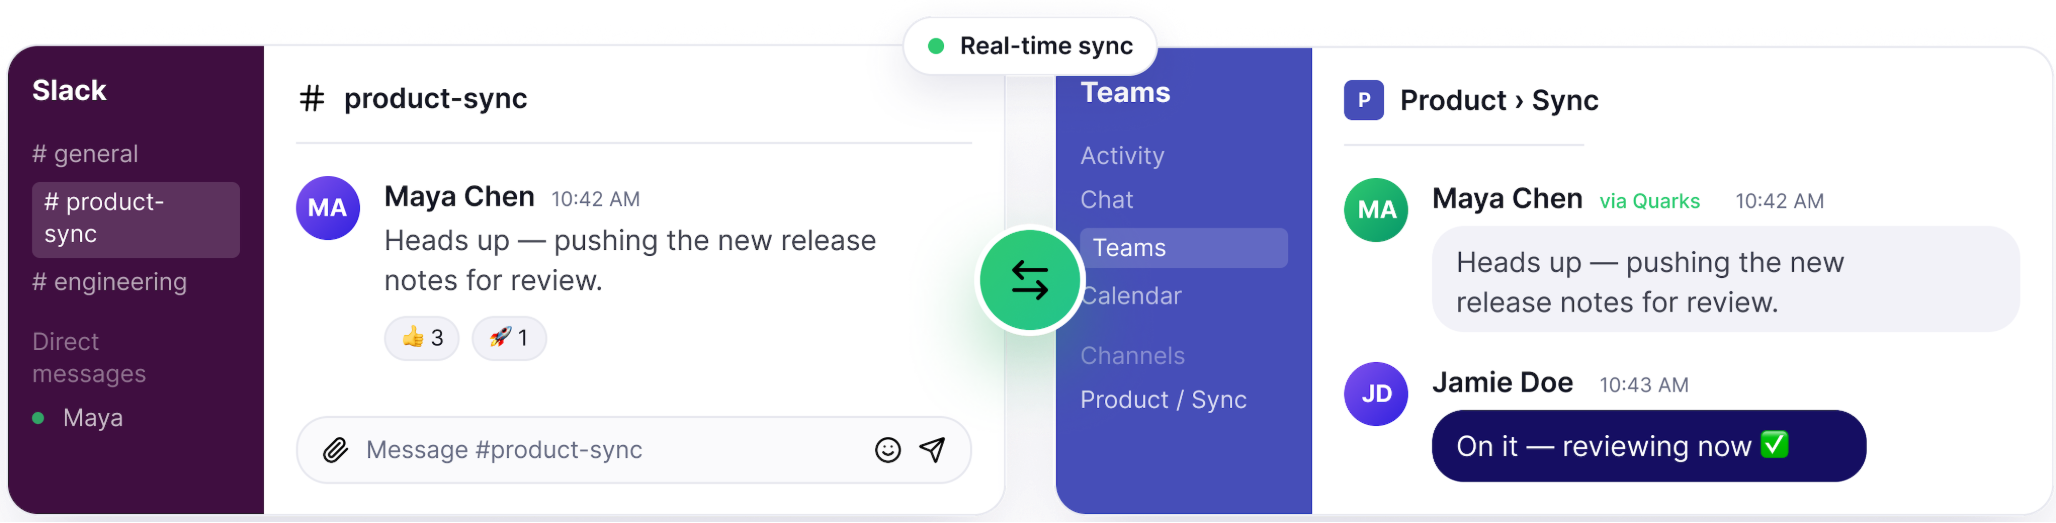Select Teams item in the Teams sidebar

[x=1184, y=248]
